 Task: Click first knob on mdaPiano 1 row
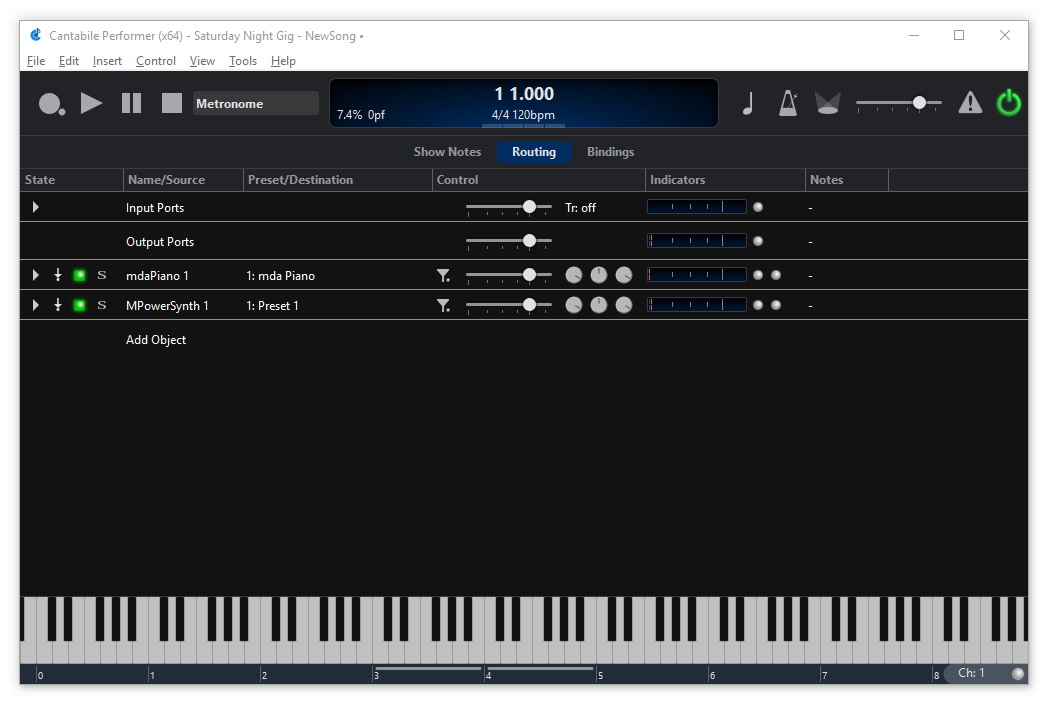coord(574,275)
